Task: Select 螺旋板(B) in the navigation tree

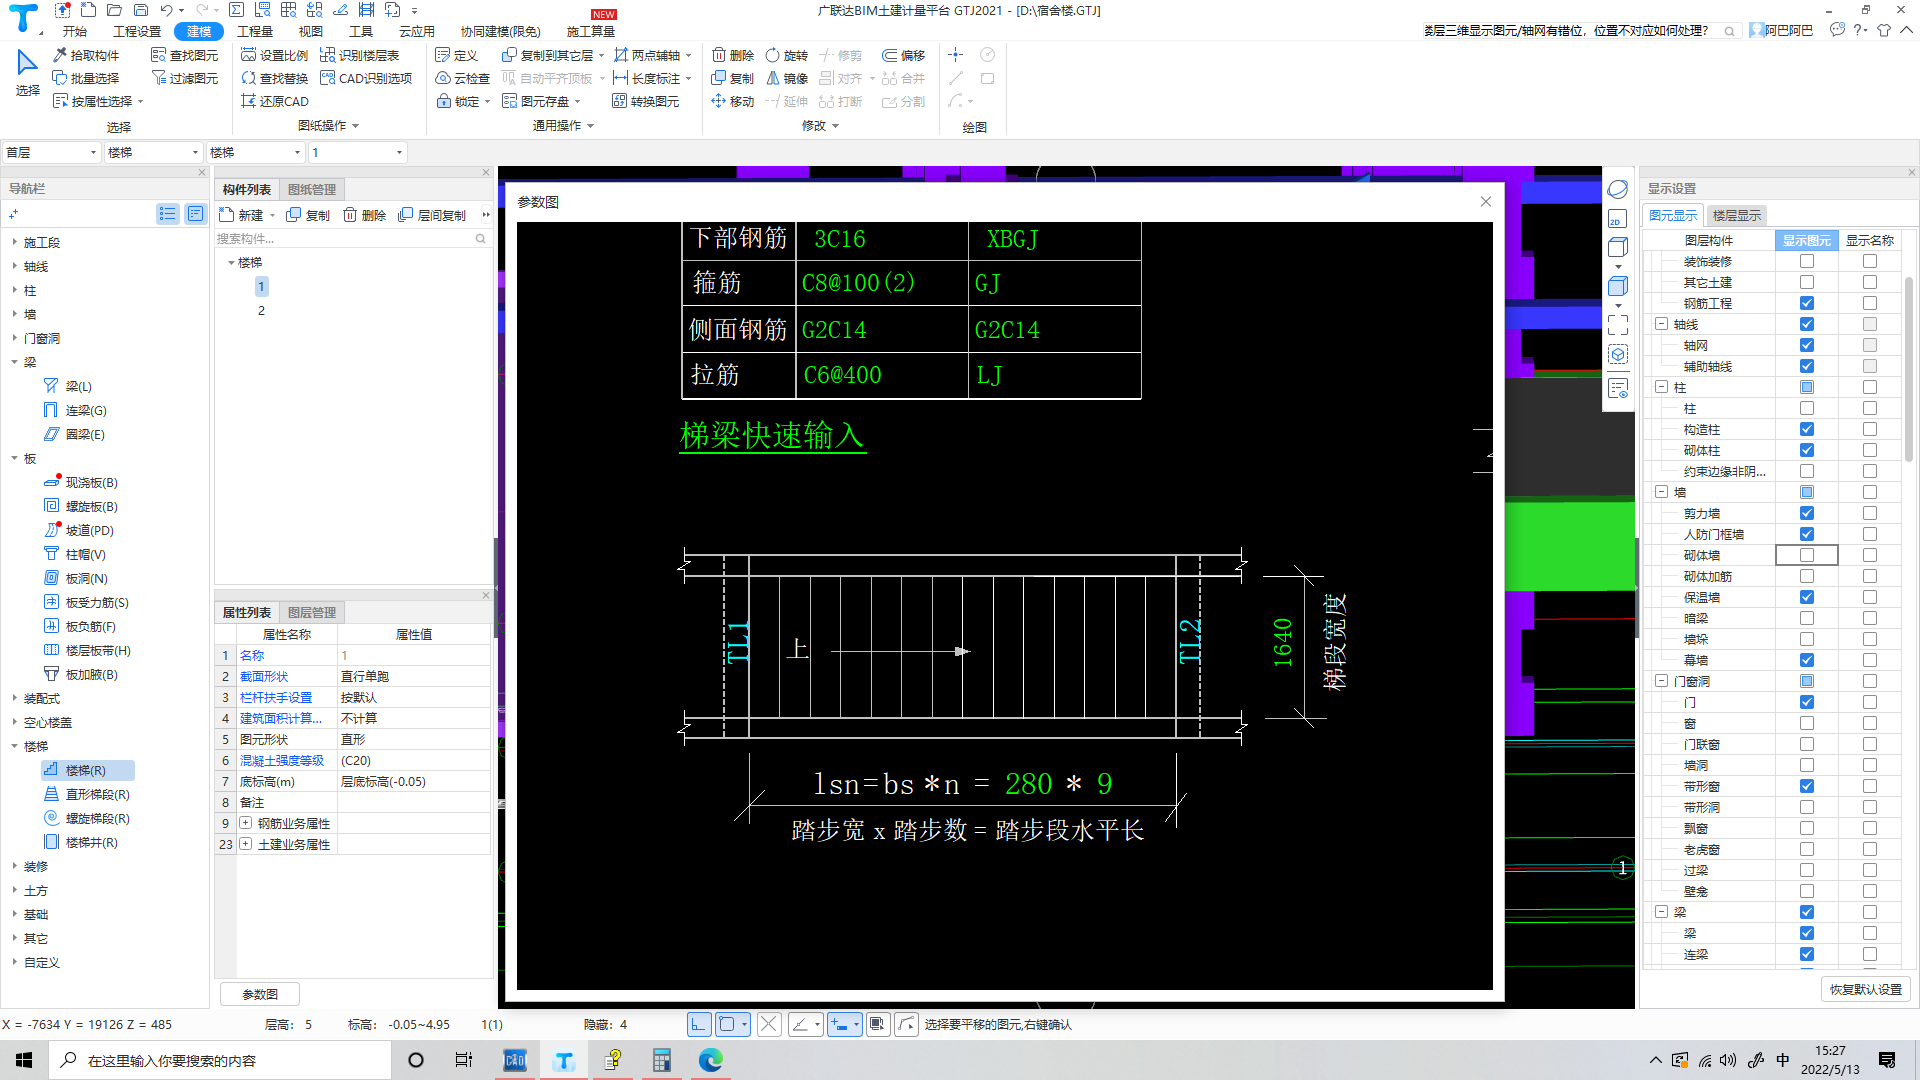Action: click(x=81, y=506)
